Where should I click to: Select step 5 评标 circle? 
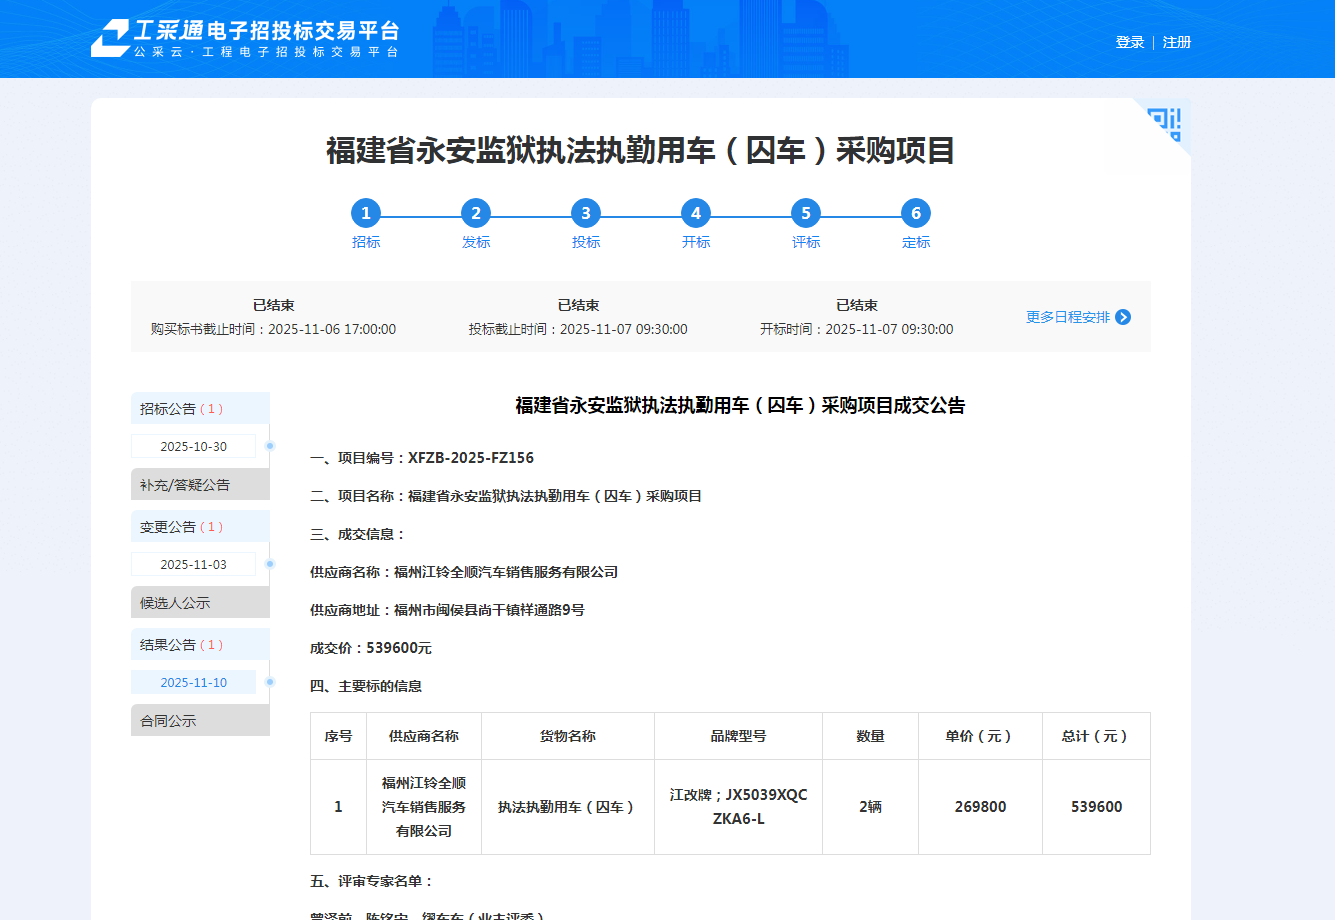tap(806, 213)
